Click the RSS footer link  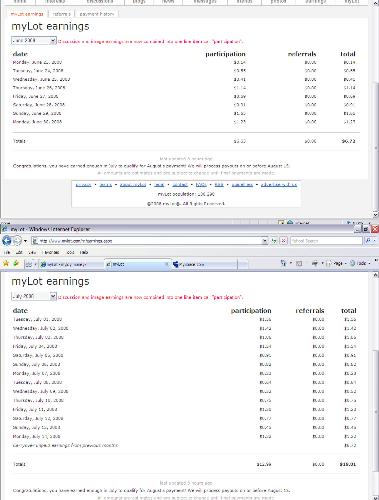[219, 185]
